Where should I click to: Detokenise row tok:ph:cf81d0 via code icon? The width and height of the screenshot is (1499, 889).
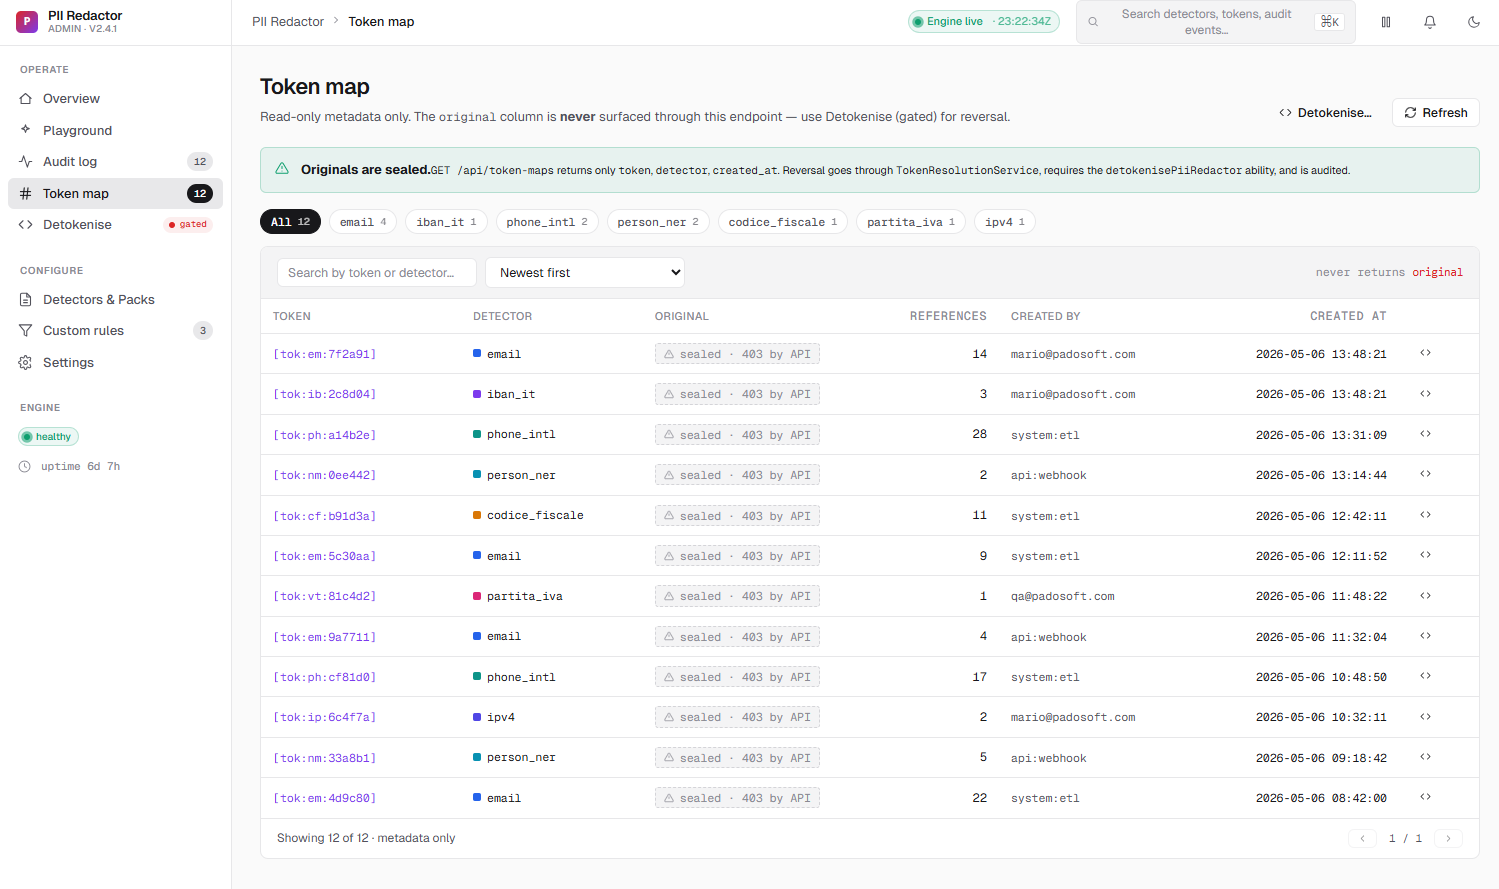click(1426, 676)
